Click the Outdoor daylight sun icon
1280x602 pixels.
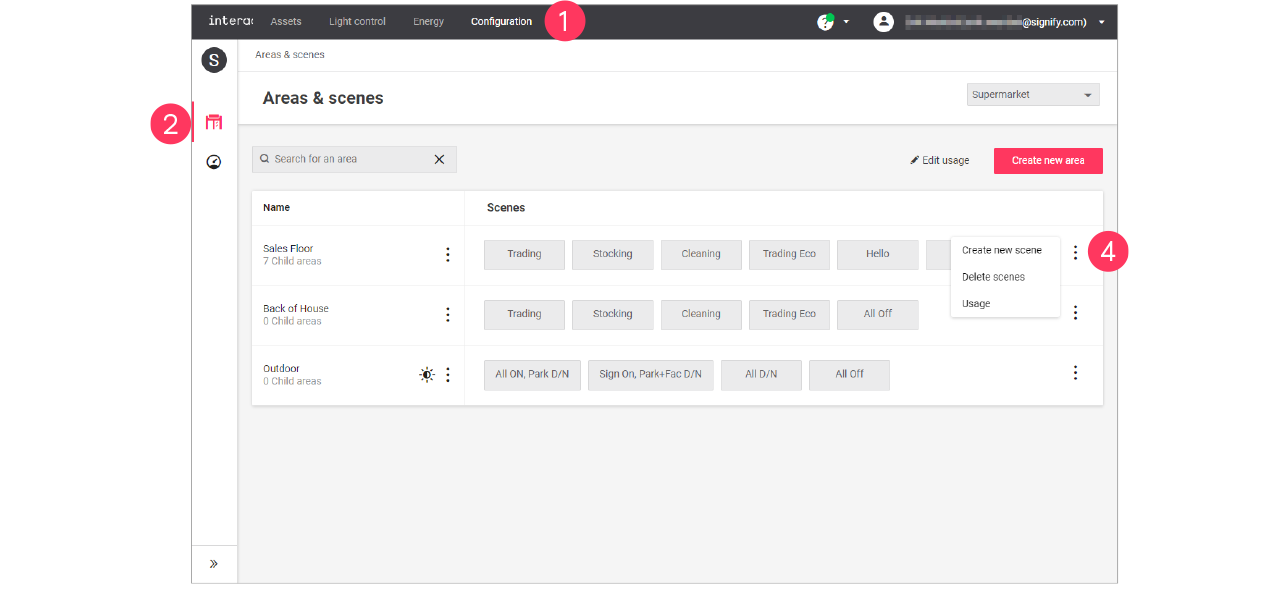point(427,375)
